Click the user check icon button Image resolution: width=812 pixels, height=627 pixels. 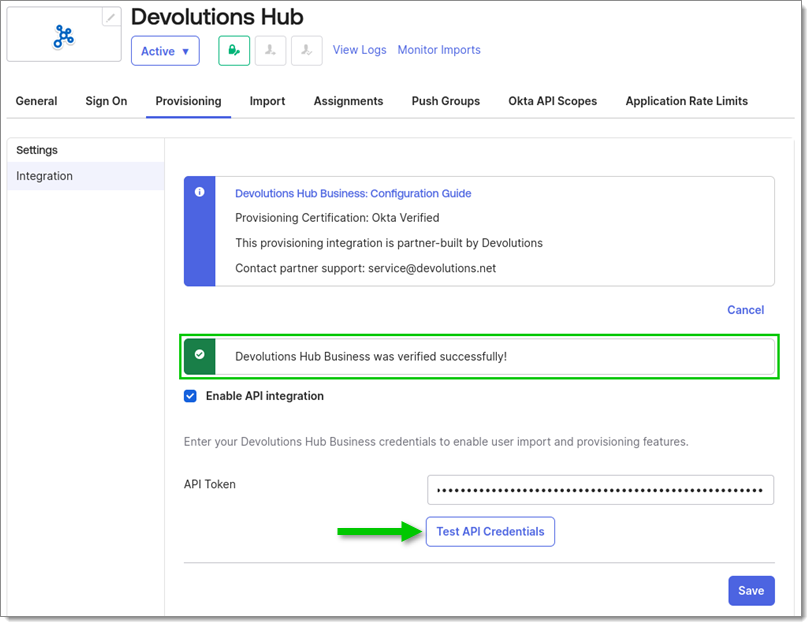pos(307,51)
